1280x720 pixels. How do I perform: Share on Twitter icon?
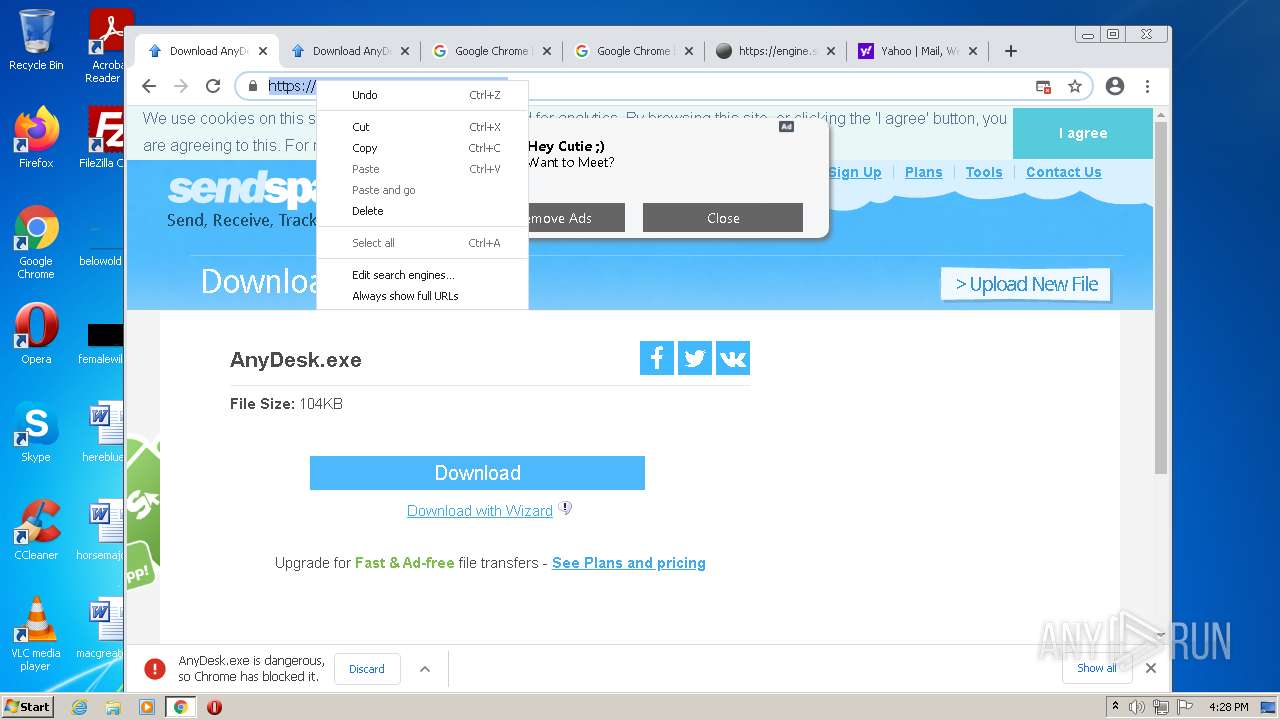695,358
